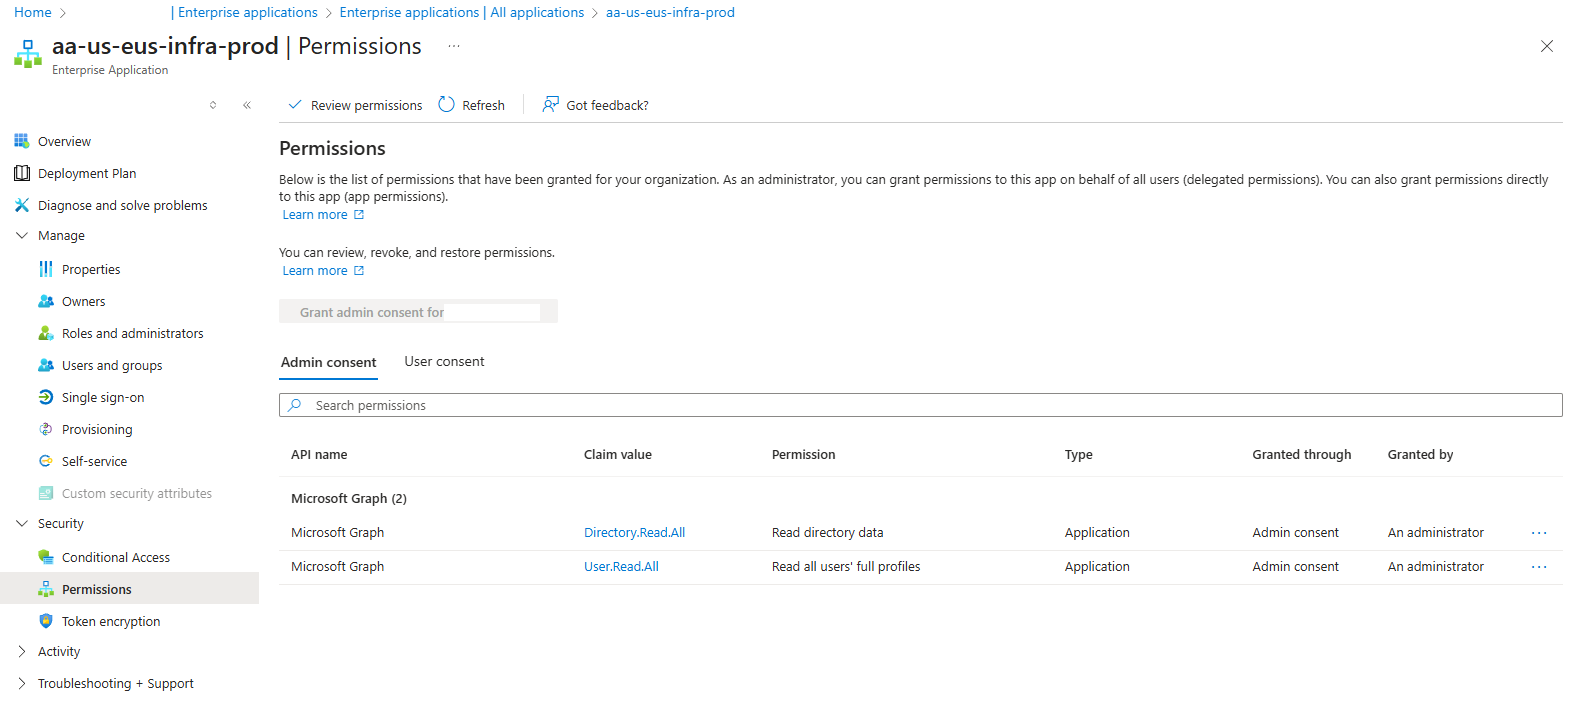Open the Owners page

83,302
